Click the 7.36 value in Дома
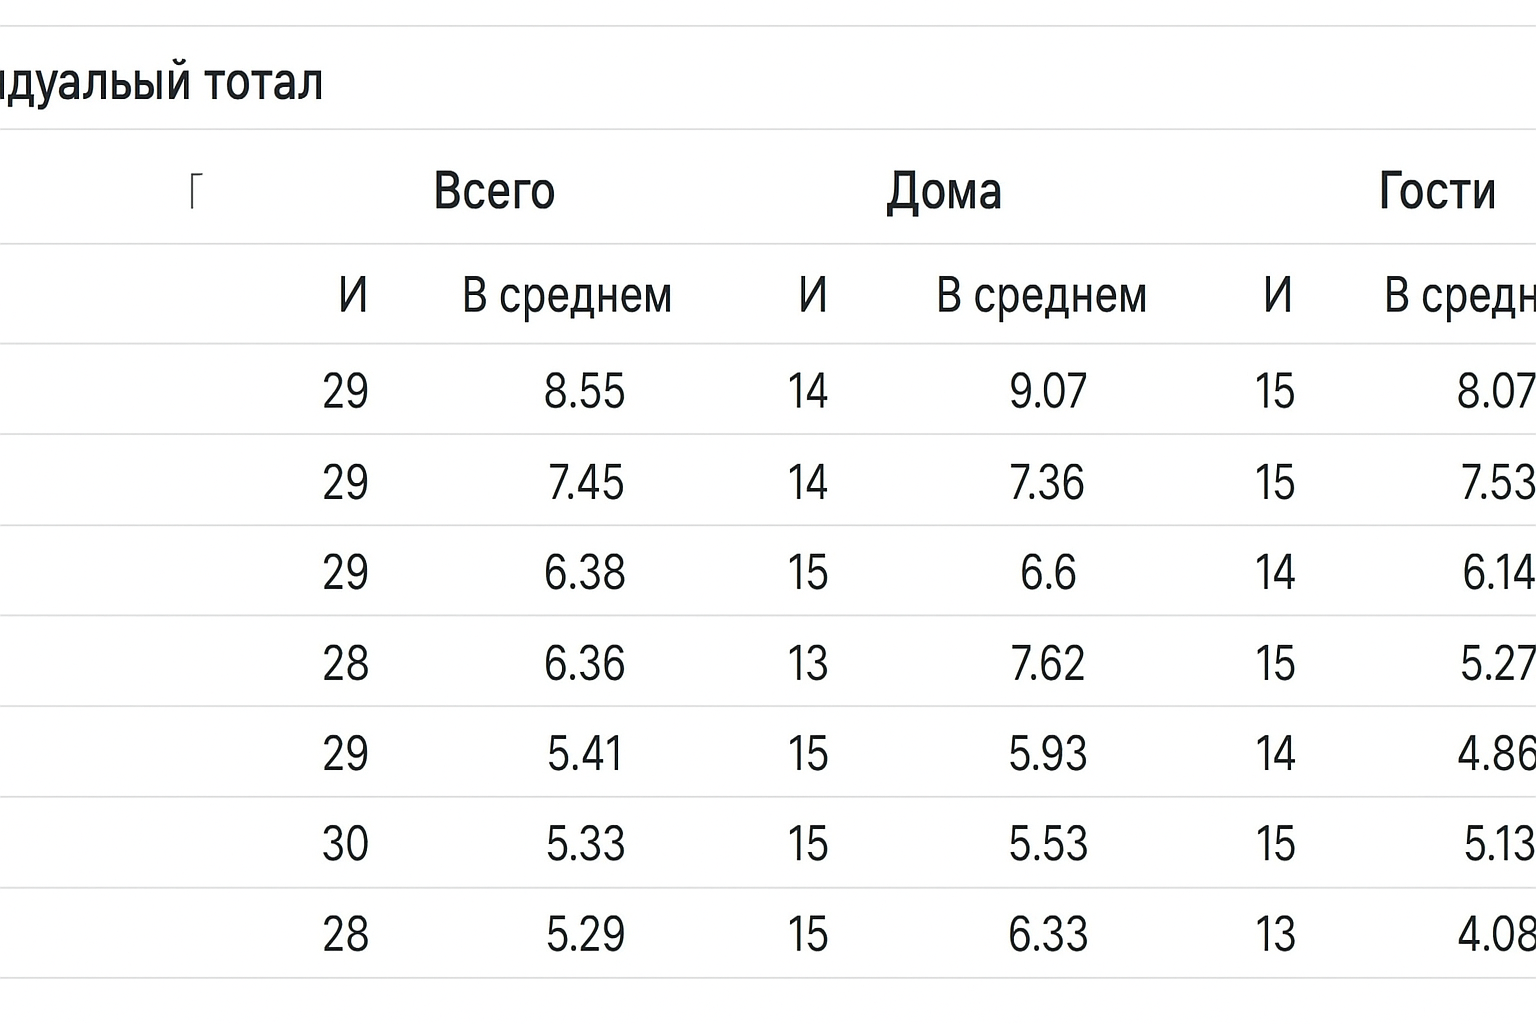 click(x=1047, y=483)
